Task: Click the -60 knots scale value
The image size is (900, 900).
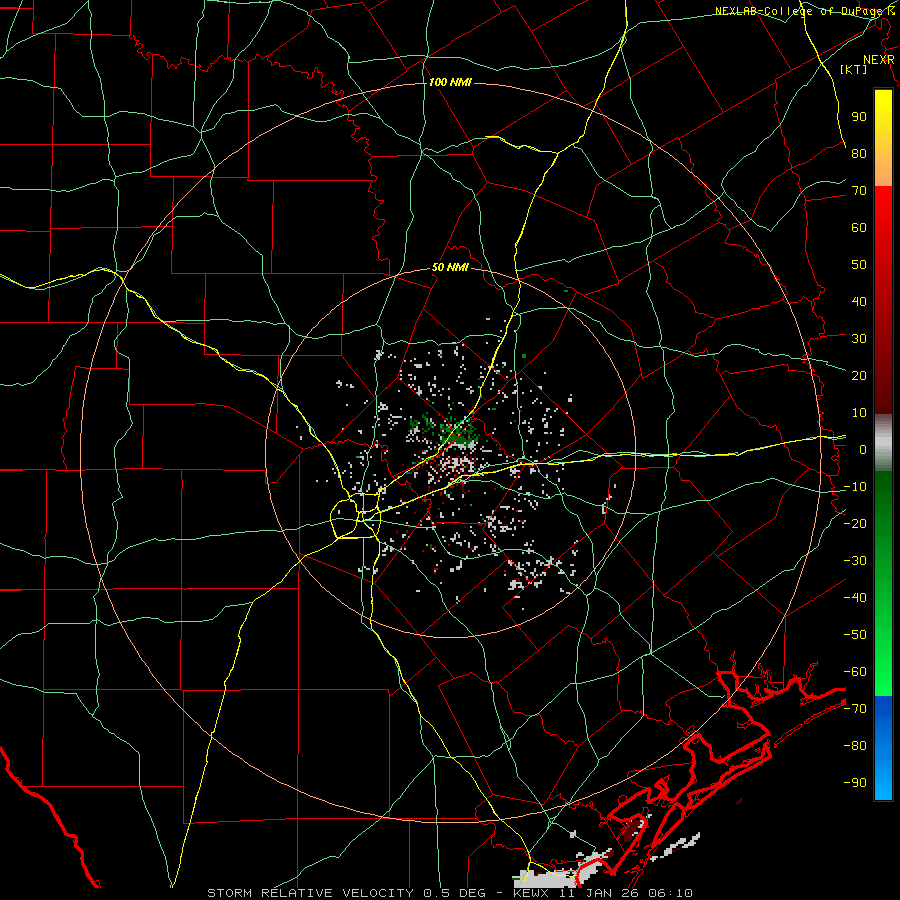Action: [x=855, y=672]
